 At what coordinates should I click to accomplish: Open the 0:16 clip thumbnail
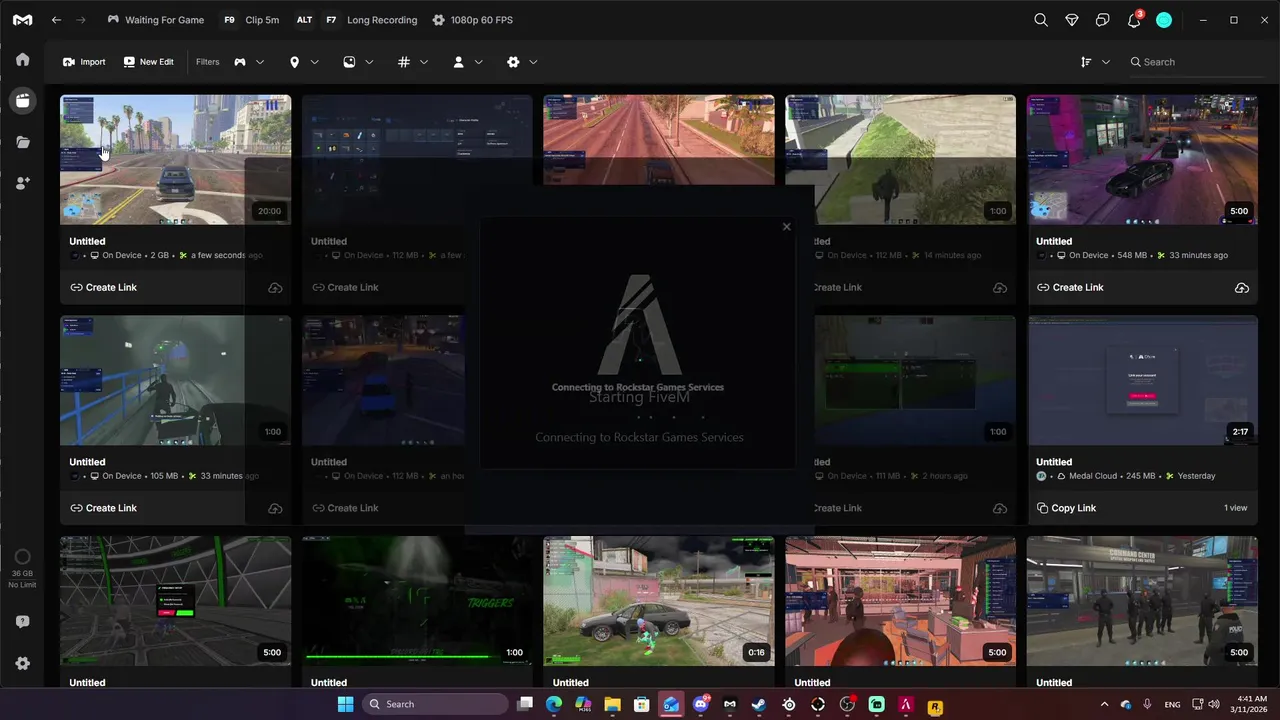pos(658,601)
